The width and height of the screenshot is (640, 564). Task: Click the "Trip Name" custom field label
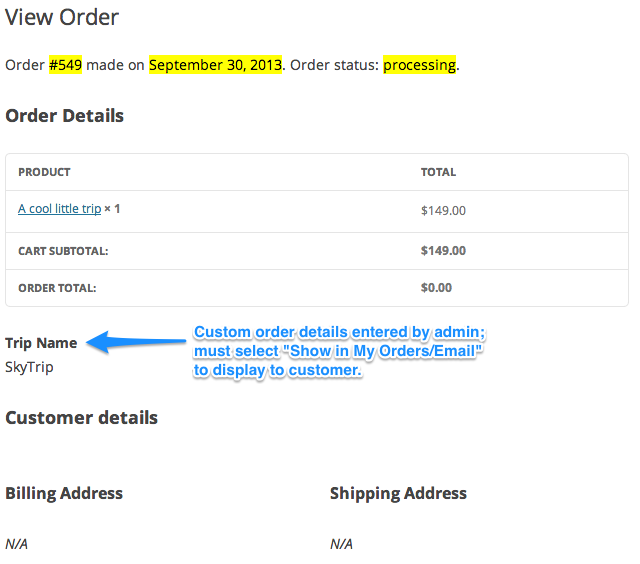tap(41, 343)
